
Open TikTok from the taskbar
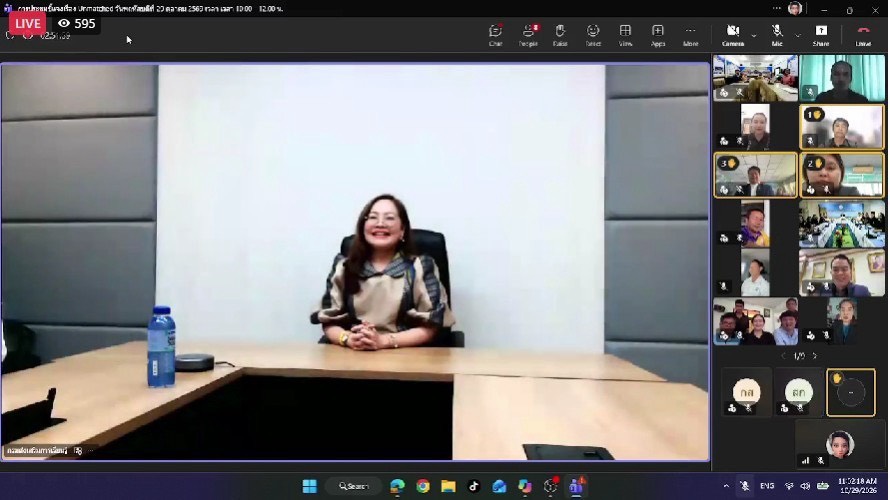click(473, 486)
